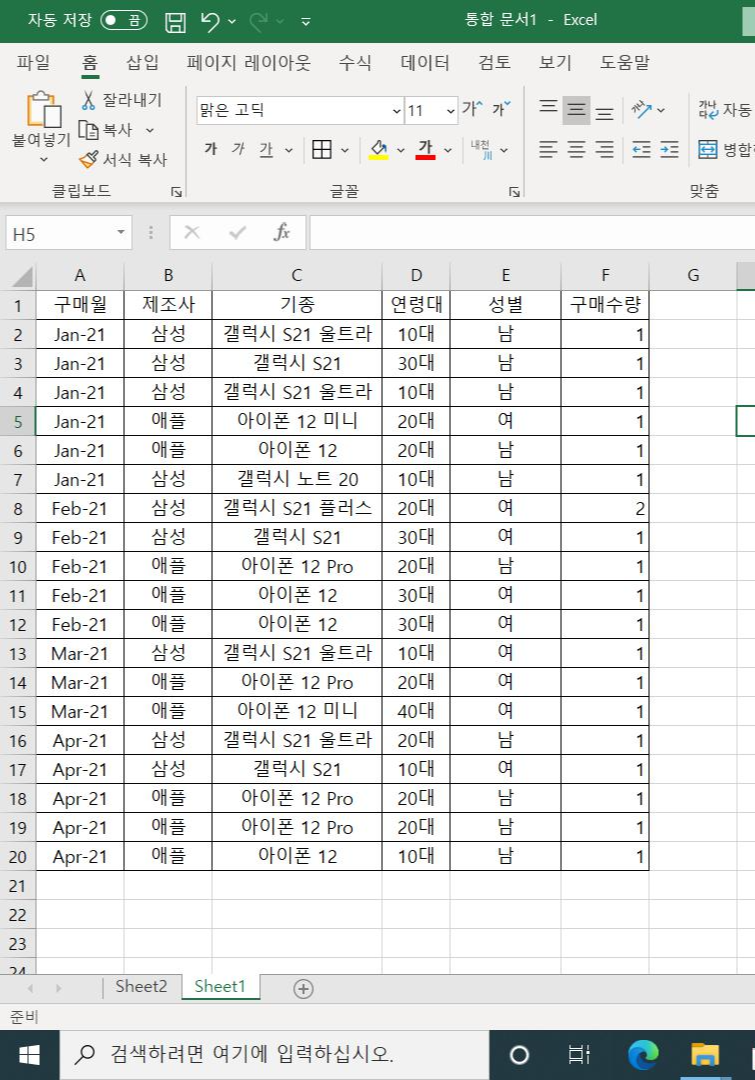This screenshot has width=755, height=1080.
Task: Click center align icon
Action: [577, 149]
